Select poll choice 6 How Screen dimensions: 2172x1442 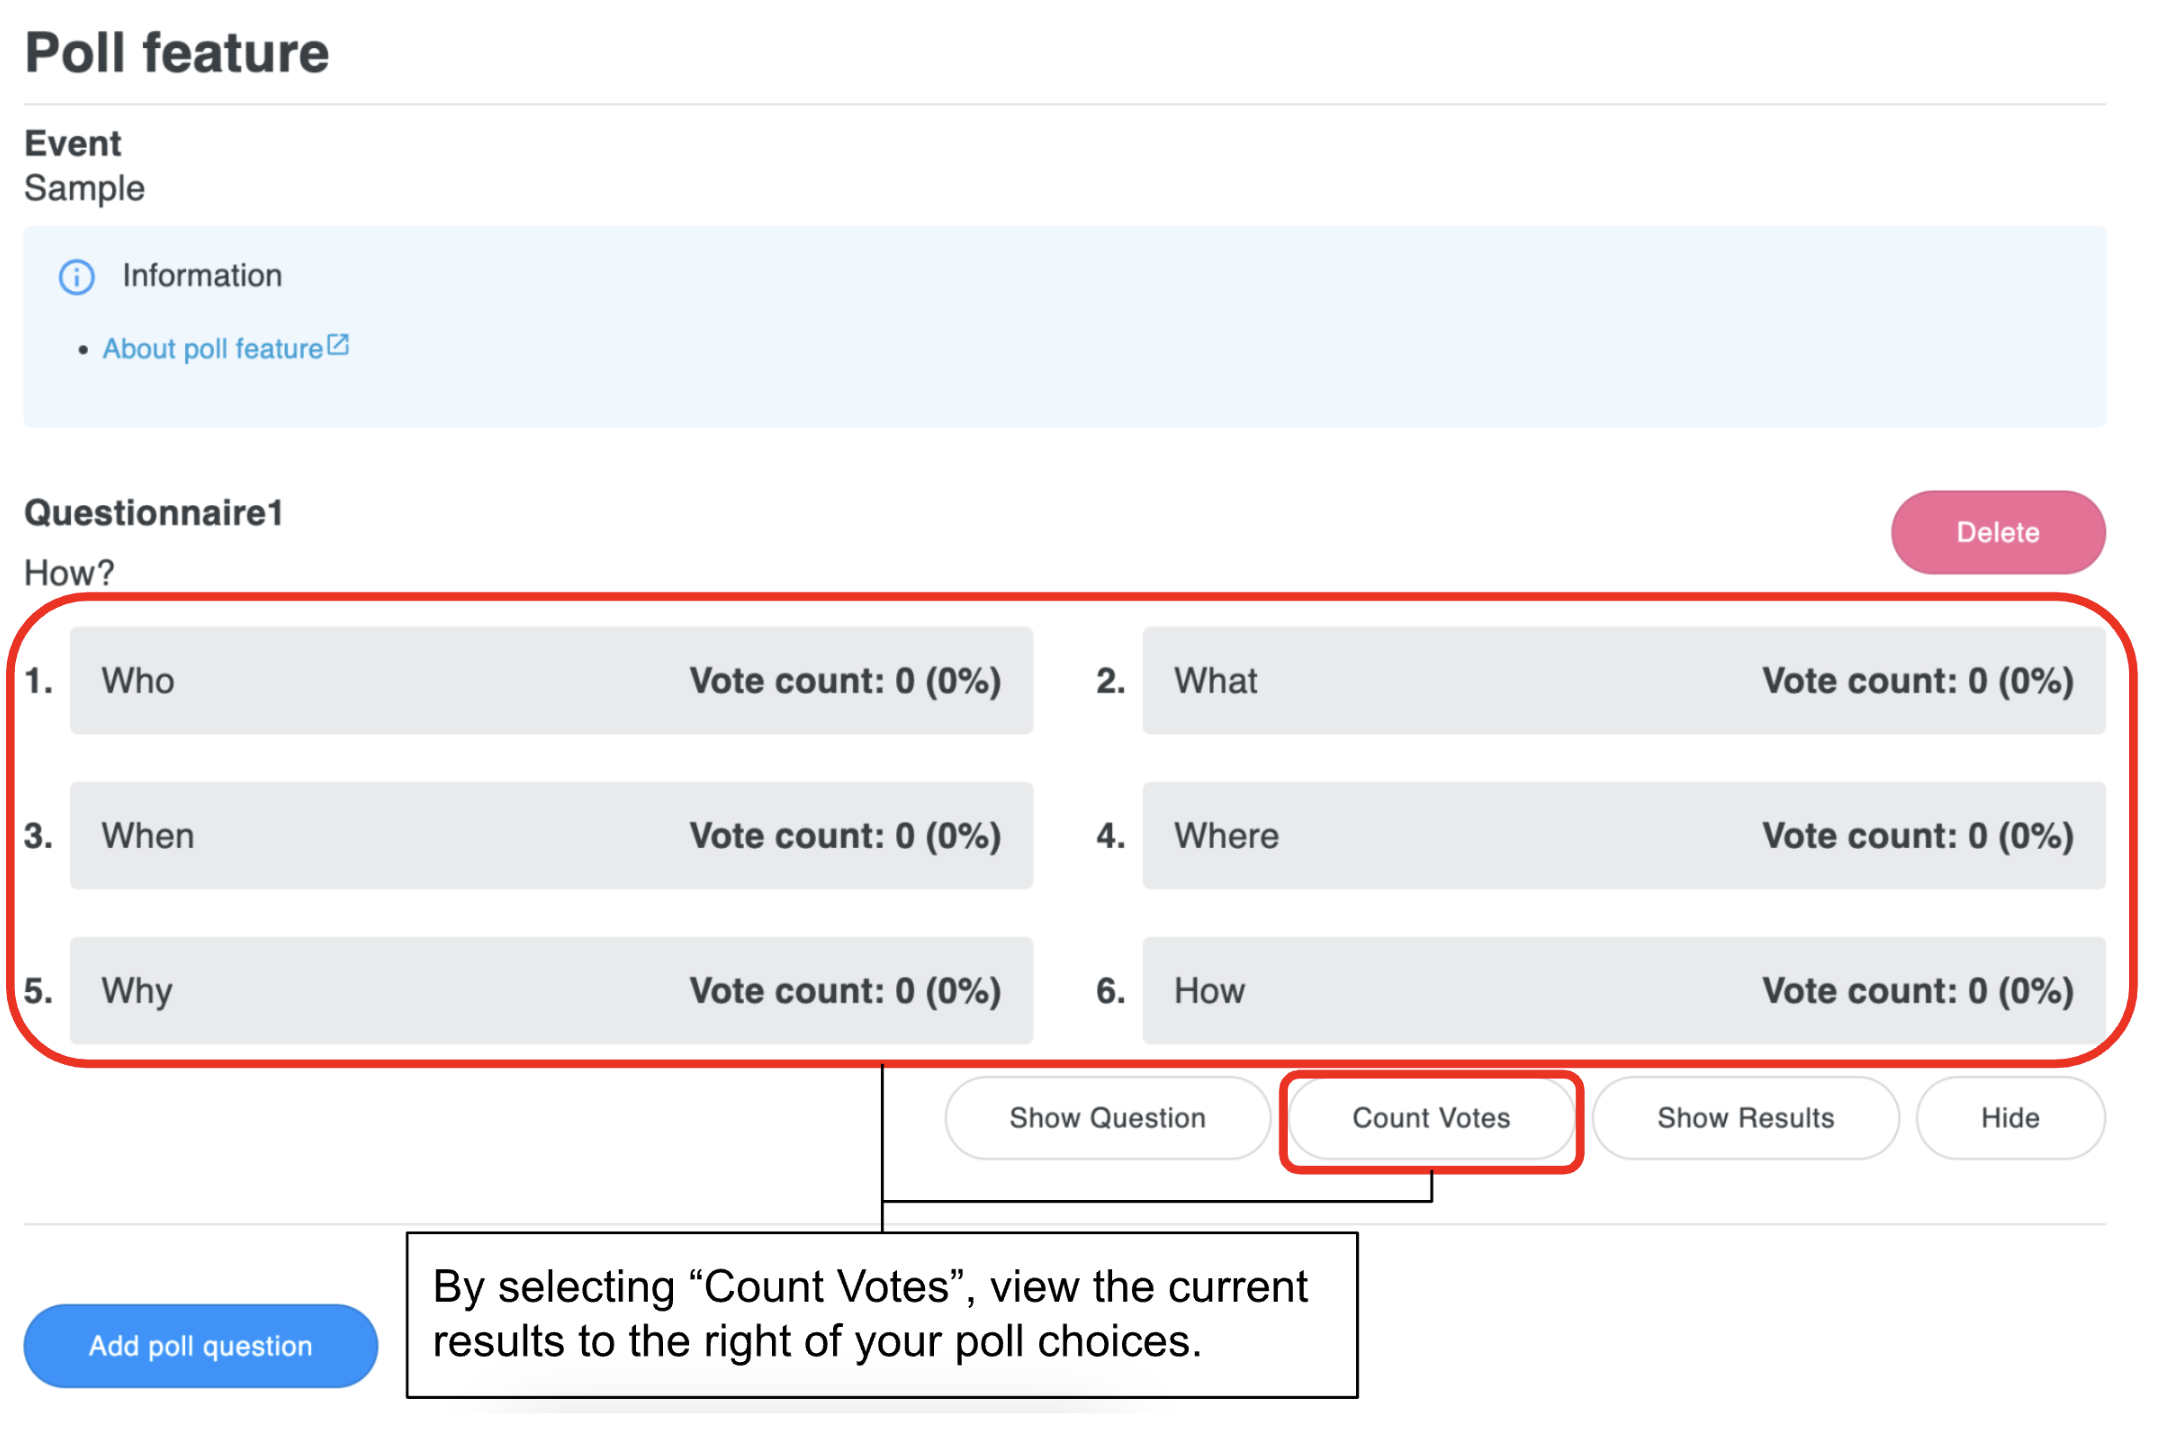1209,991
